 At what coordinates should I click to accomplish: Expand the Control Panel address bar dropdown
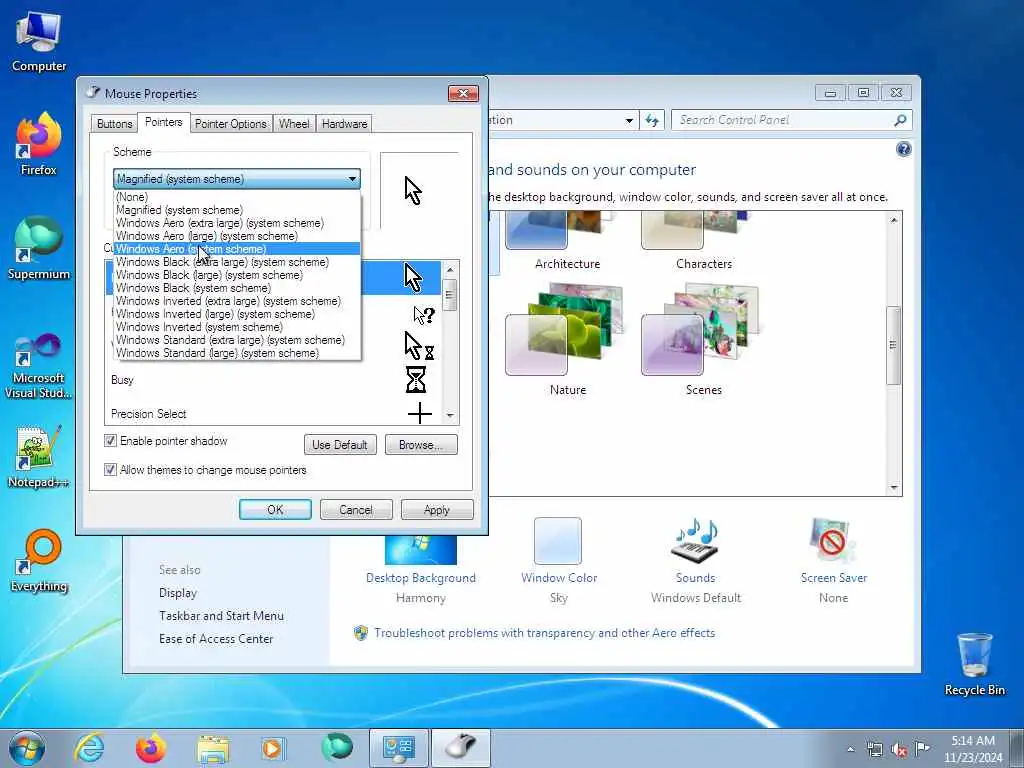click(x=629, y=120)
